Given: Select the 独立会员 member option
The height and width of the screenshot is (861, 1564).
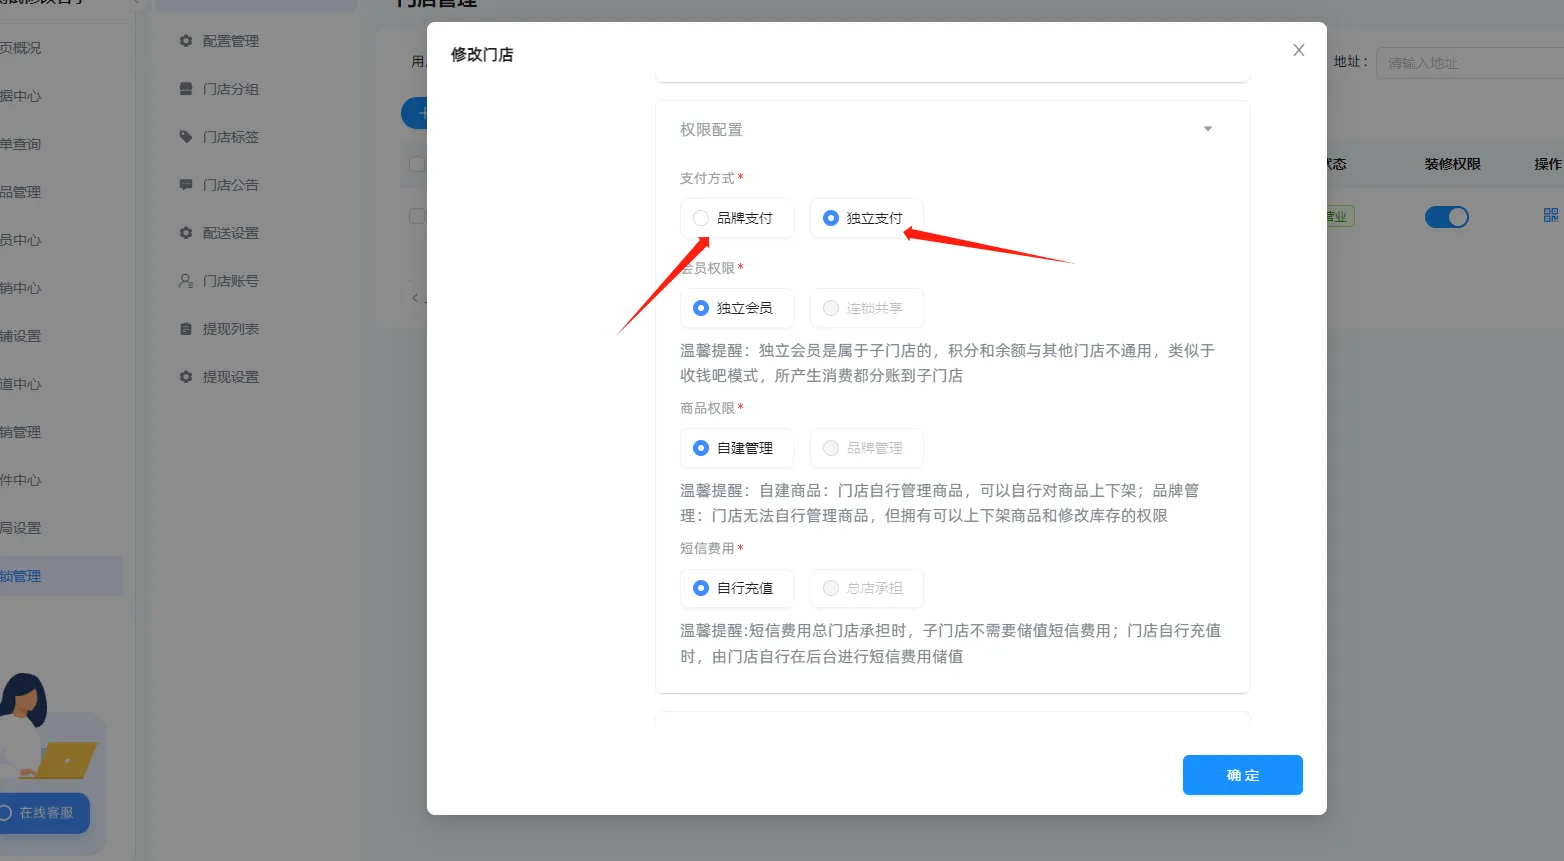Looking at the screenshot, I should [x=737, y=308].
